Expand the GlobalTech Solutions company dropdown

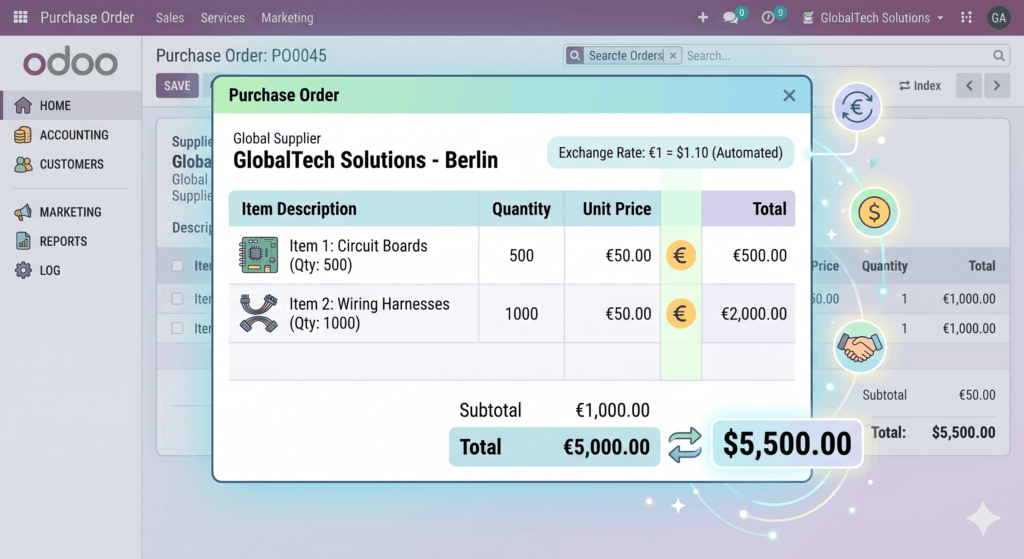pyautogui.click(x=940, y=18)
